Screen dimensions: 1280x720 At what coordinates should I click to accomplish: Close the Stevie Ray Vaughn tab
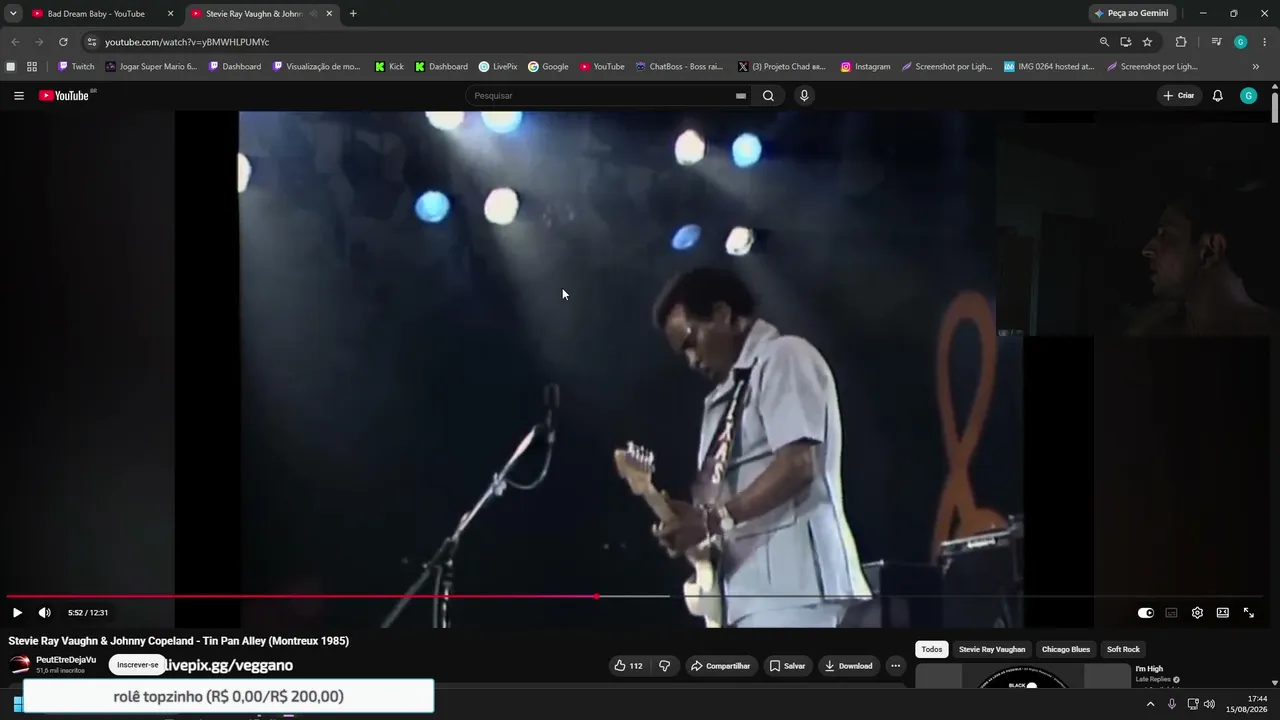click(329, 14)
